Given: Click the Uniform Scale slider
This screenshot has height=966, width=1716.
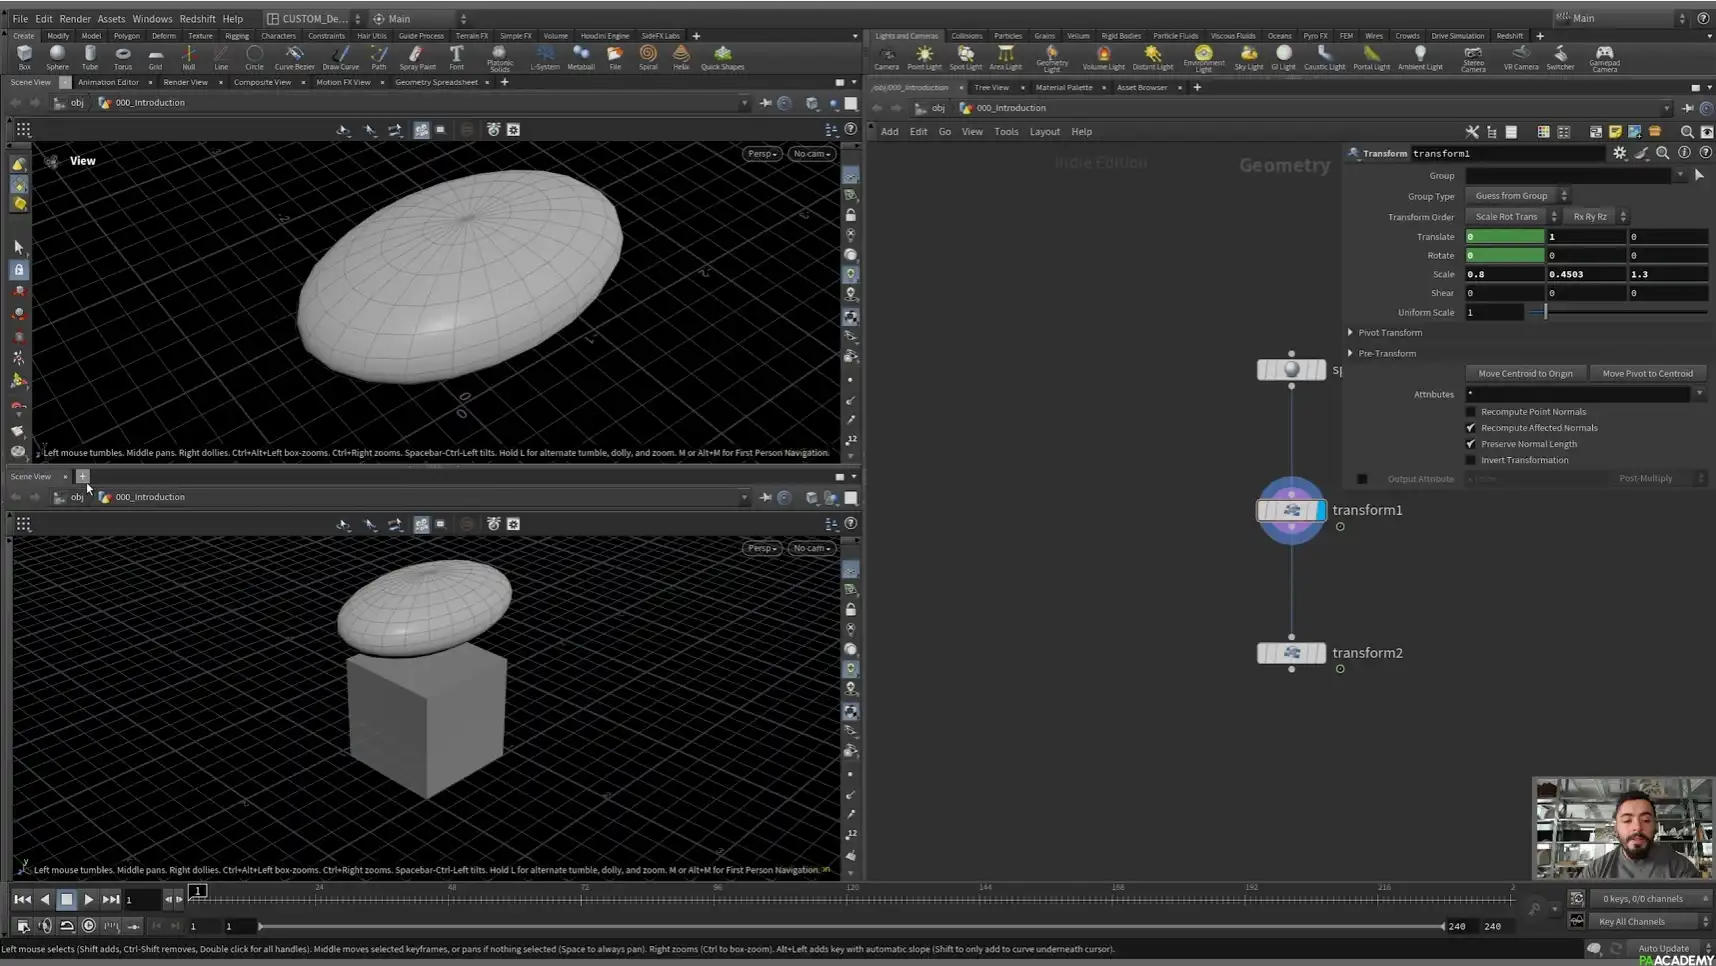Looking at the screenshot, I should pos(1543,312).
